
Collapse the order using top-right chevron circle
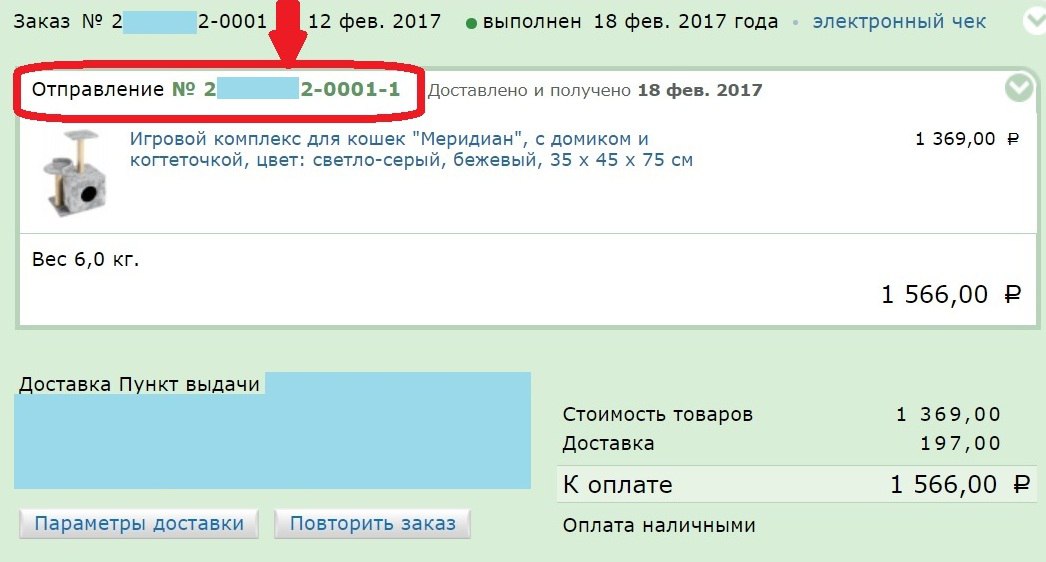pos(1034,21)
